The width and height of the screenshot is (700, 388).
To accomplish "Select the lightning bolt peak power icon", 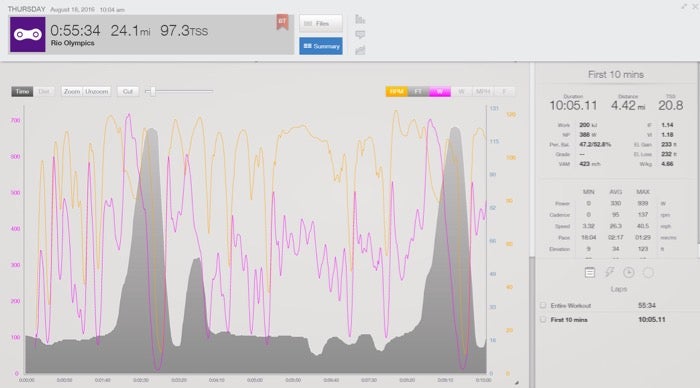I will (609, 272).
